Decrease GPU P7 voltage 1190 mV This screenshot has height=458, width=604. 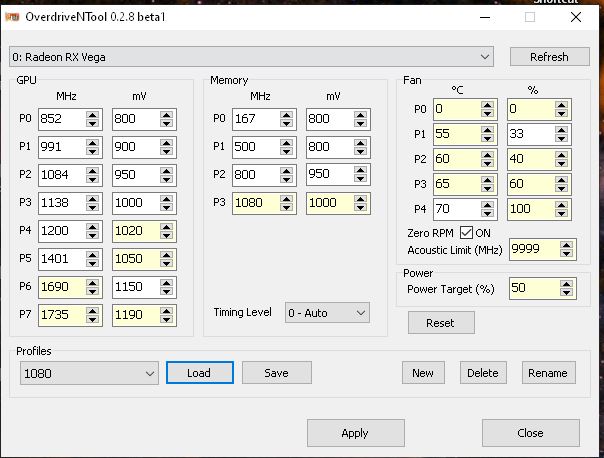pos(166,319)
